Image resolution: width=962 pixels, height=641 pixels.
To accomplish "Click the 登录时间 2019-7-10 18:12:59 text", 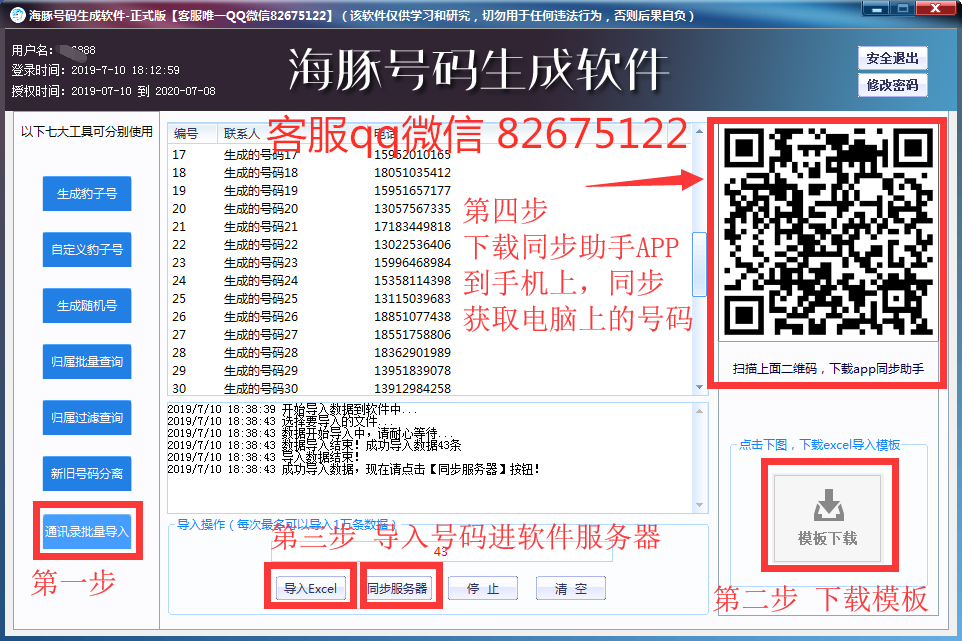I will click(96, 70).
